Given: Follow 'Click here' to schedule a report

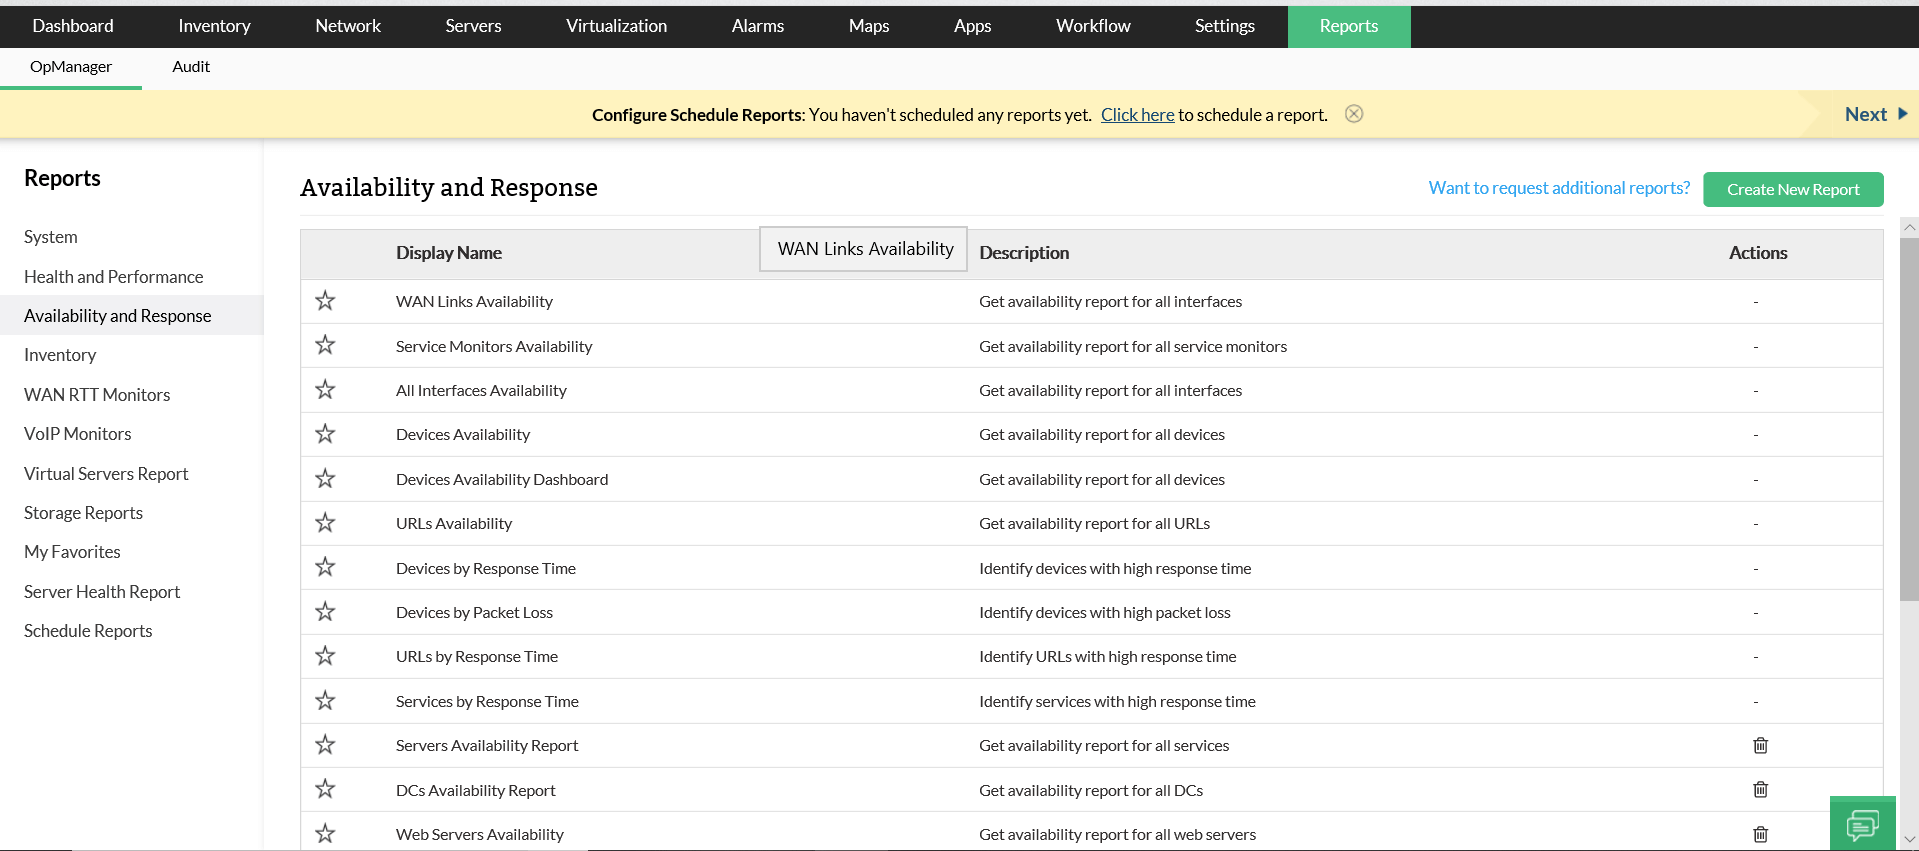Looking at the screenshot, I should coord(1137,115).
